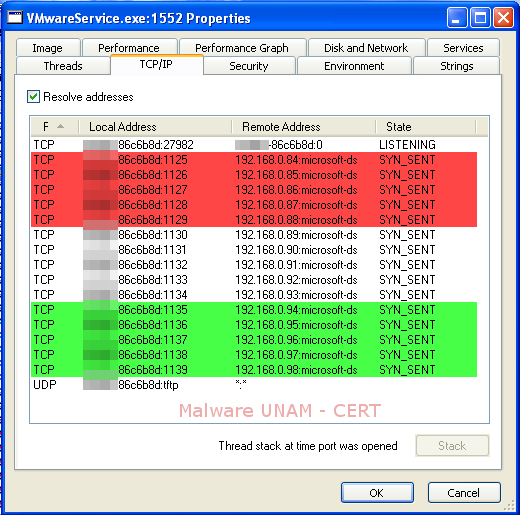The width and height of the screenshot is (520, 515).
Task: Click local address 86c6b8d:1135
Action: tap(153, 310)
